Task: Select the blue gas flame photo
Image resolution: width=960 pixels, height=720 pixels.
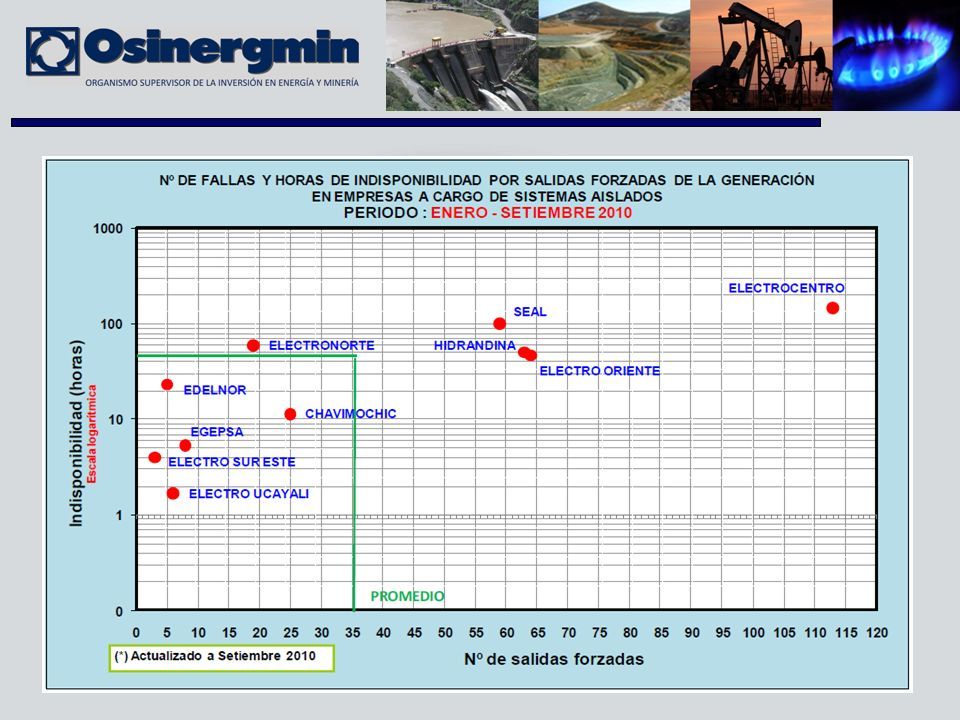Action: 896,55
